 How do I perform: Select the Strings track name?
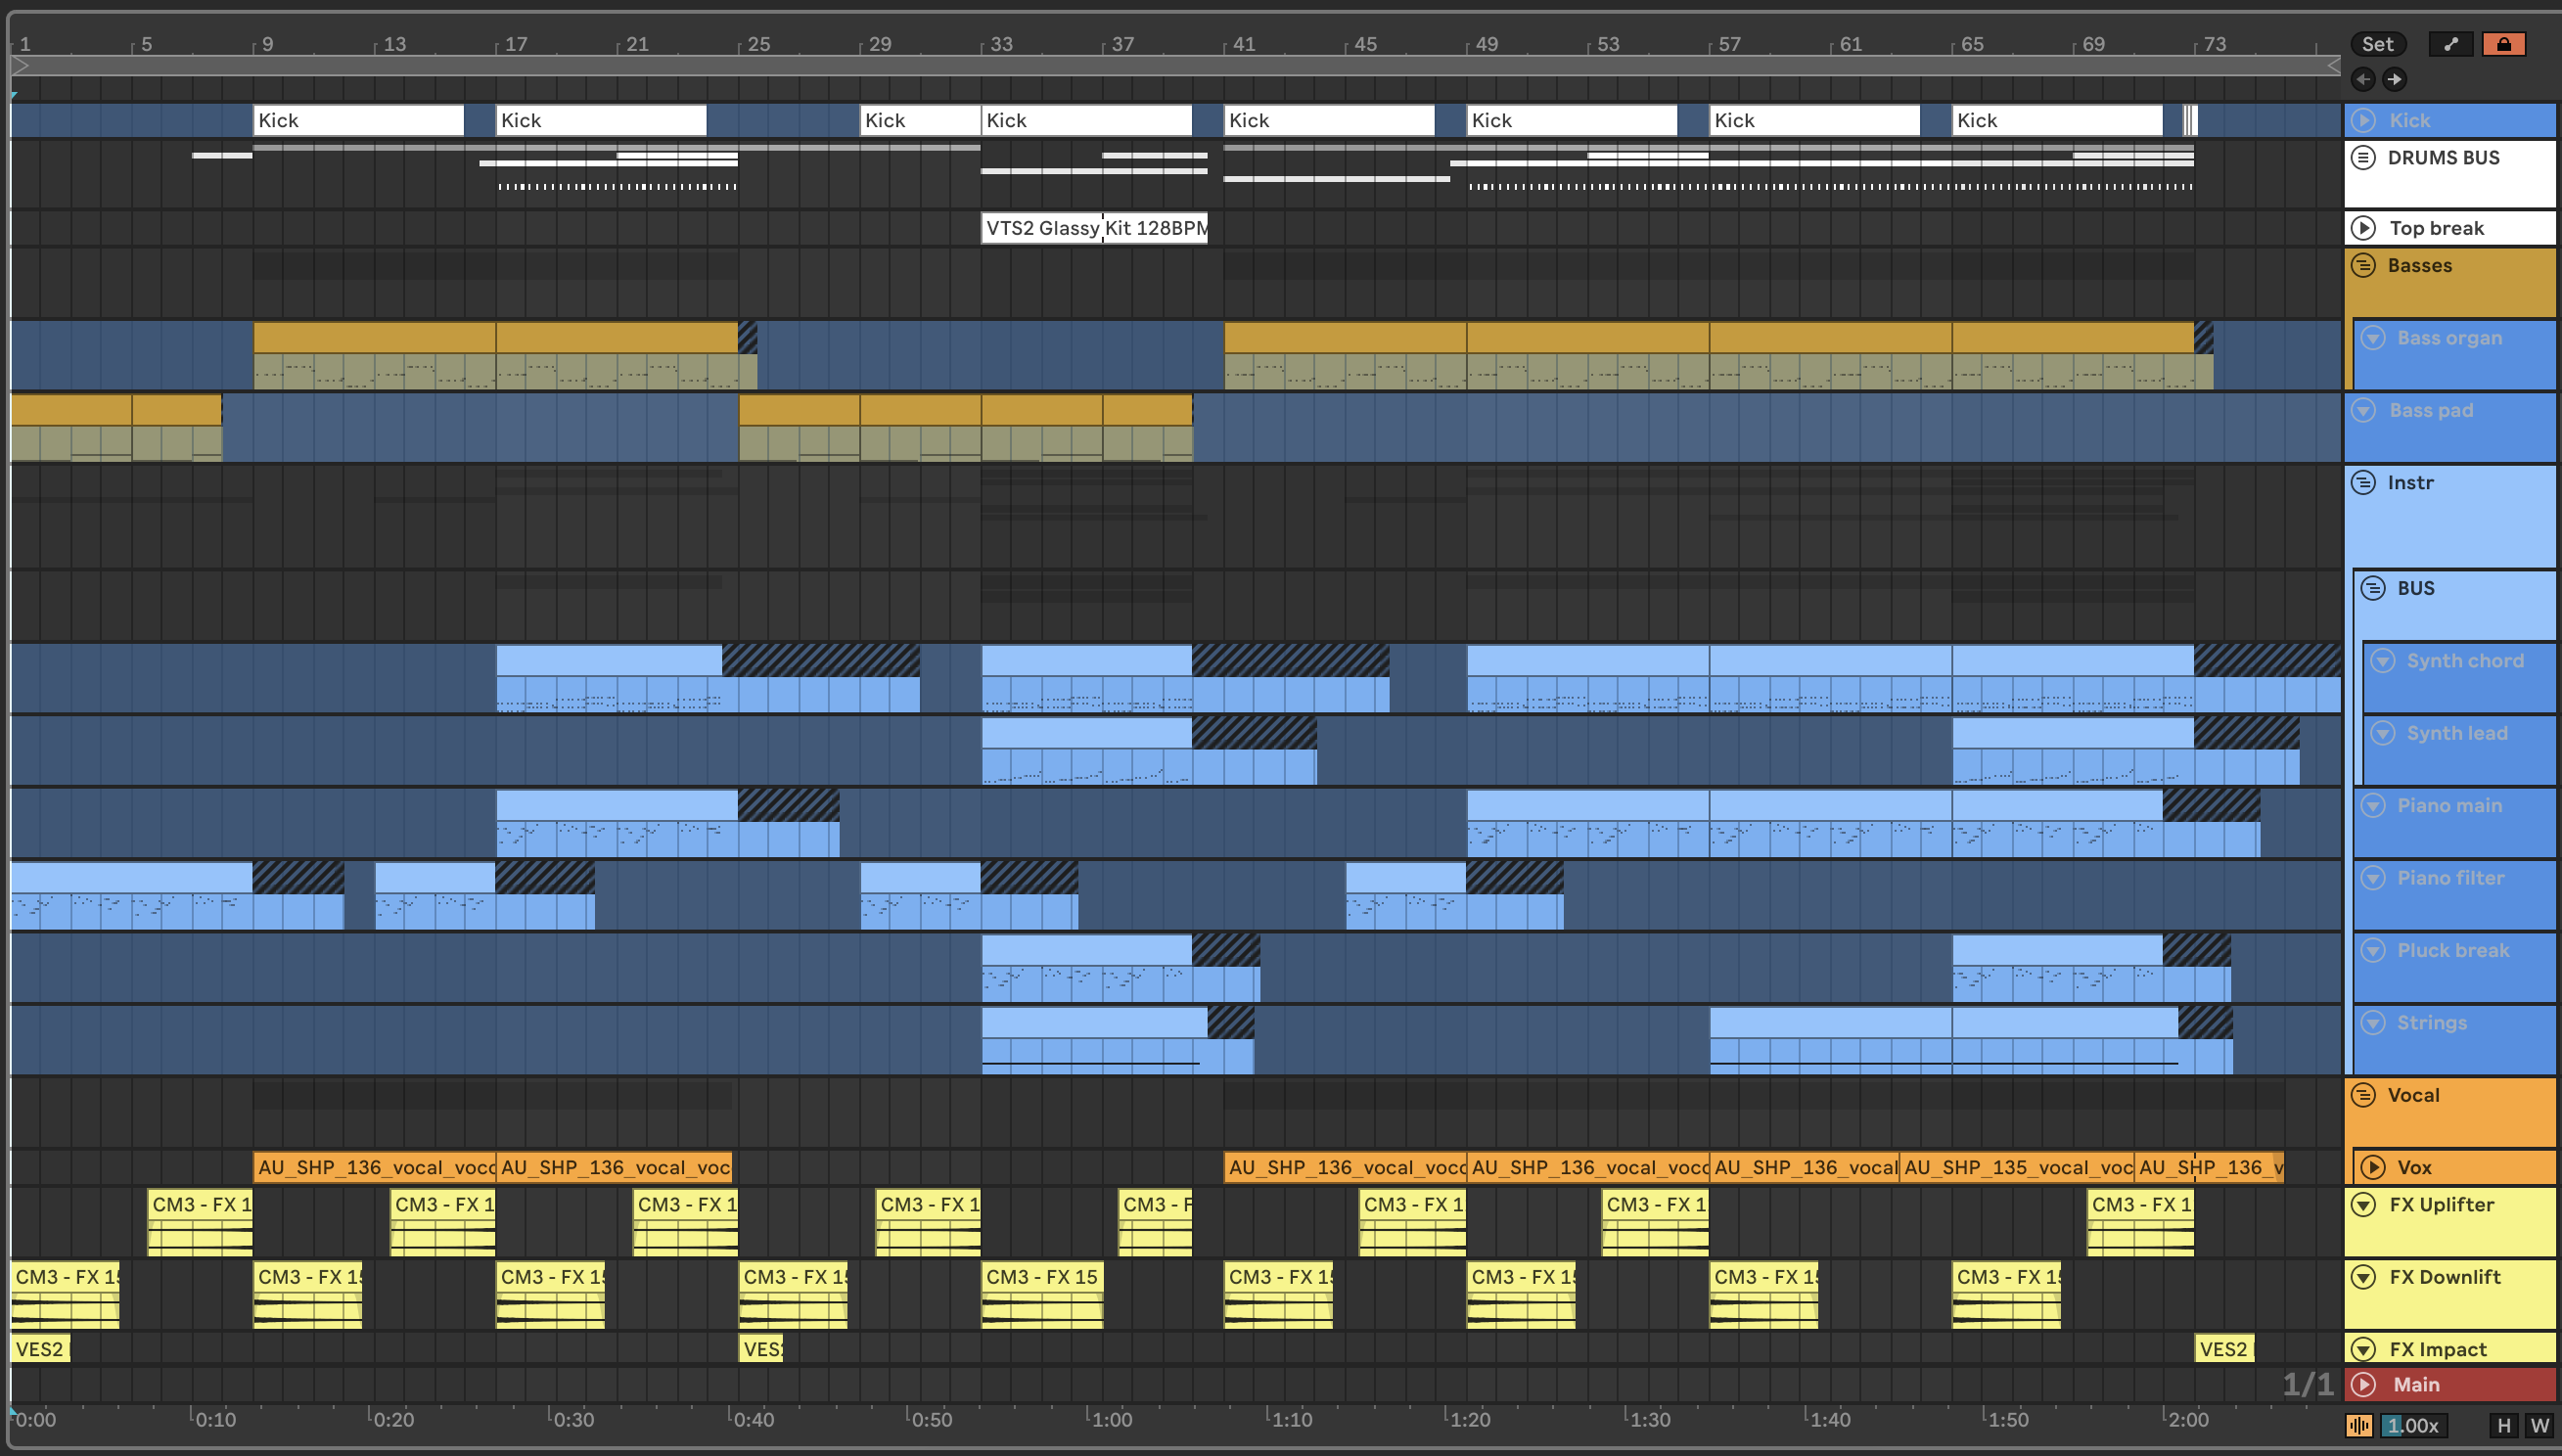click(x=2431, y=1023)
